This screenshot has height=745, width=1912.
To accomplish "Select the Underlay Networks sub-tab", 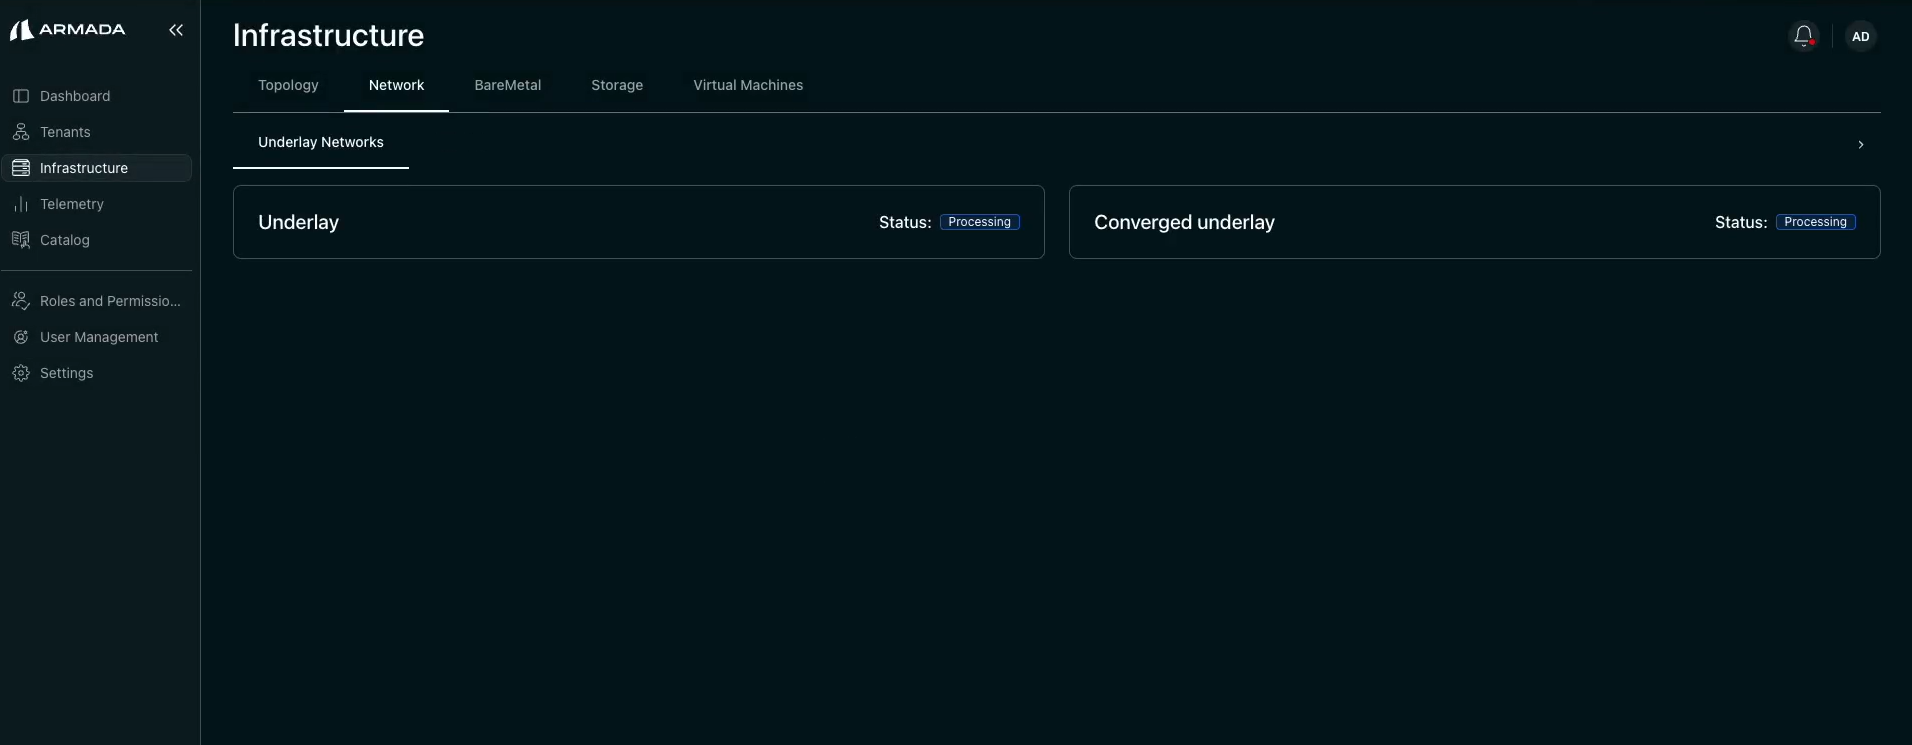I will (320, 142).
